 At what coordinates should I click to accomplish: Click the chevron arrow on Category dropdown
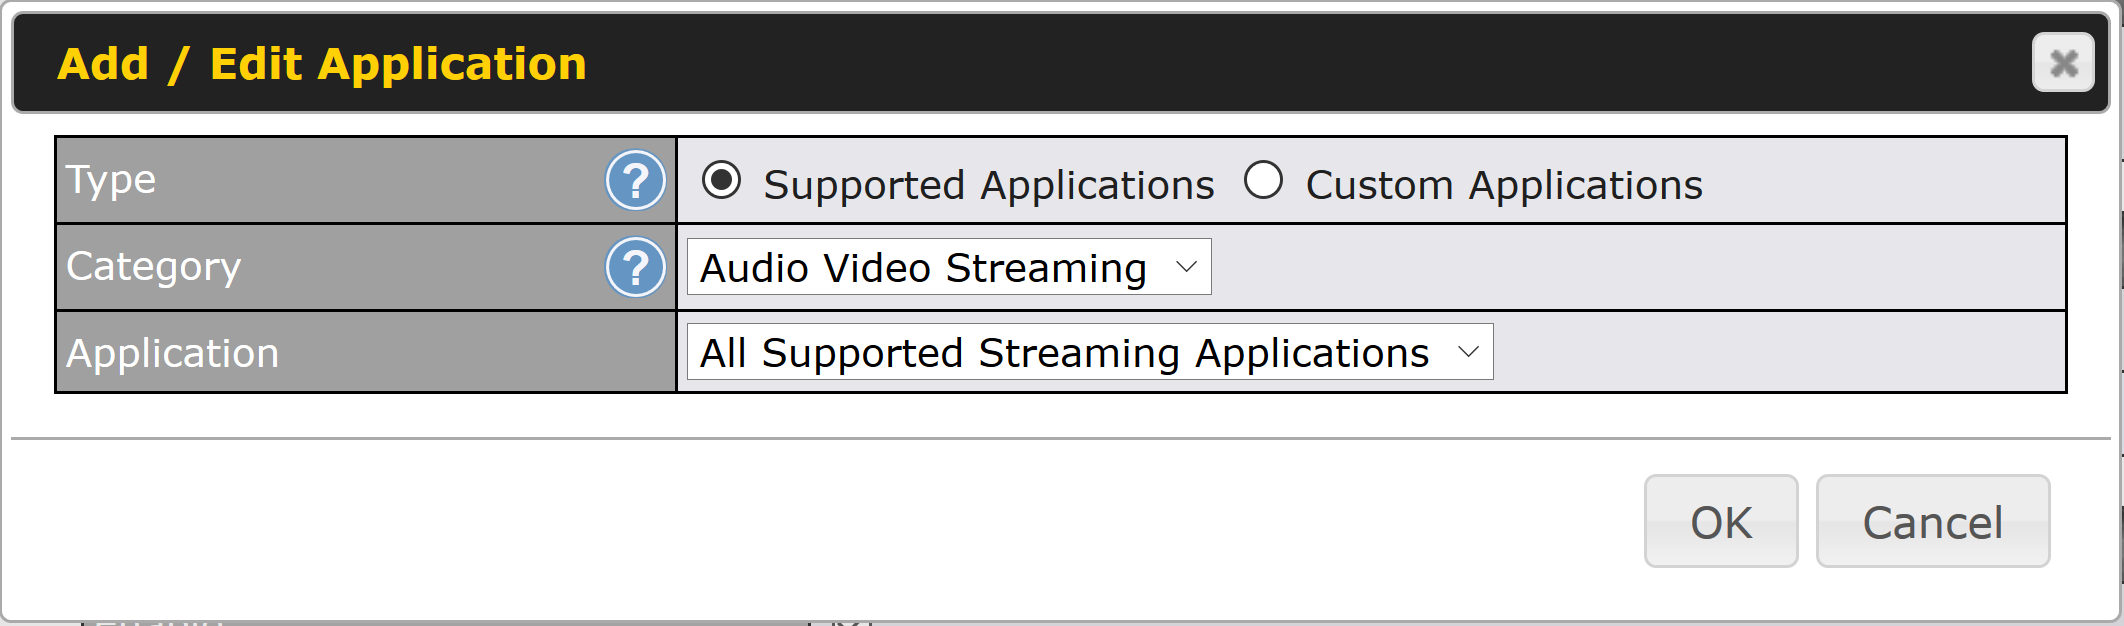[x=1186, y=267]
